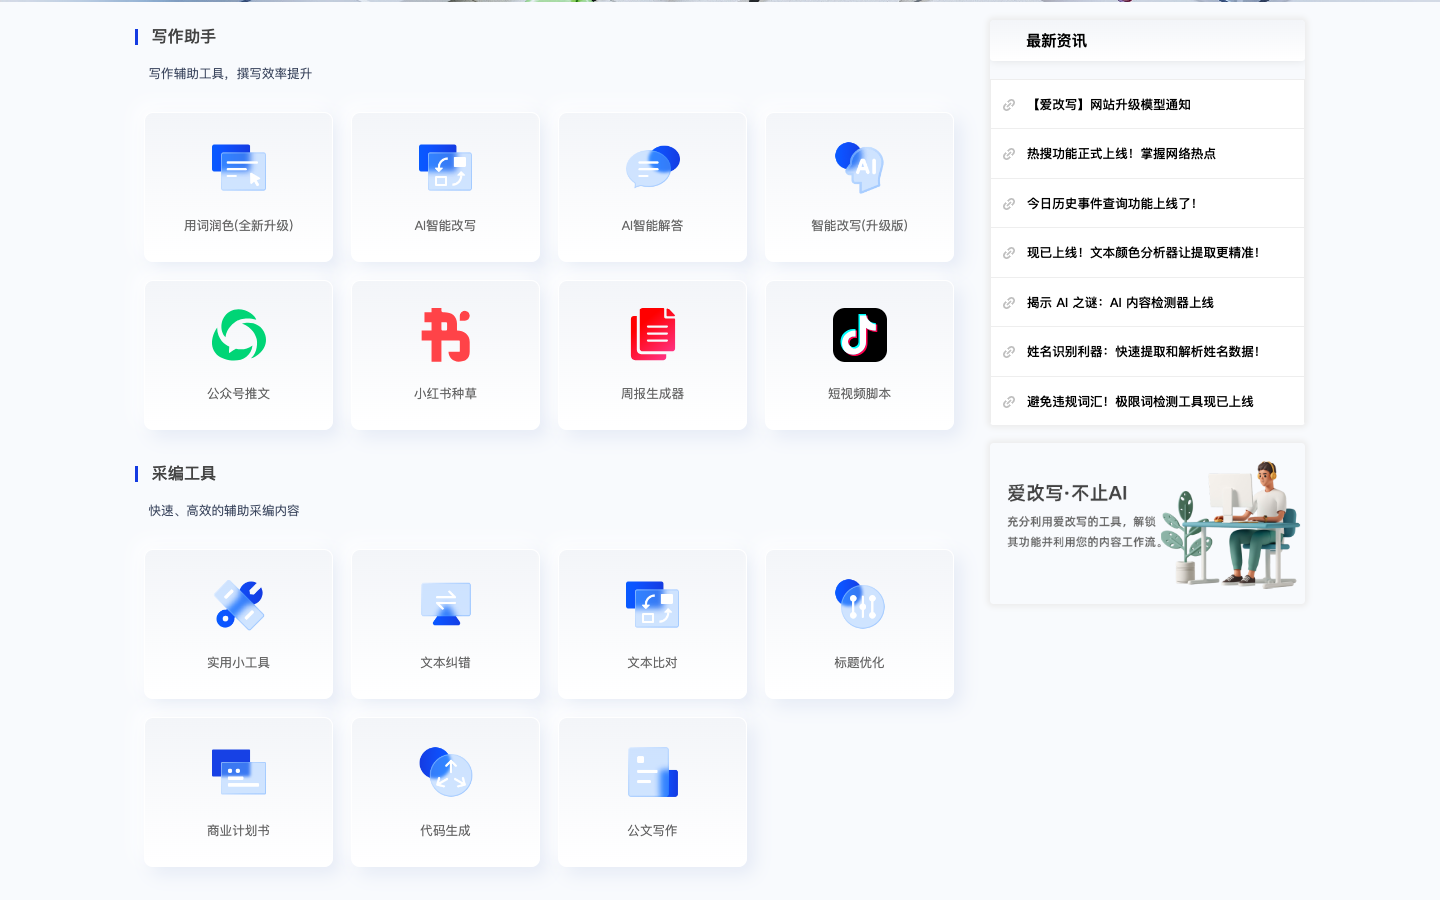Open the 用词润色 tool icon
1440x900 pixels.
(x=238, y=168)
